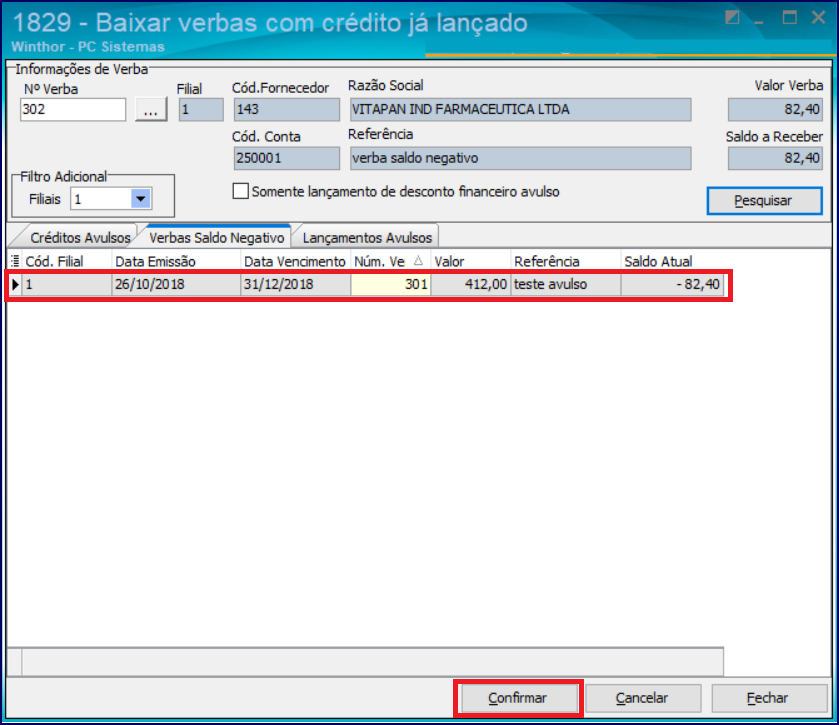Expand the Filiais dropdown arrow
The height and width of the screenshot is (725, 839).
click(141, 199)
